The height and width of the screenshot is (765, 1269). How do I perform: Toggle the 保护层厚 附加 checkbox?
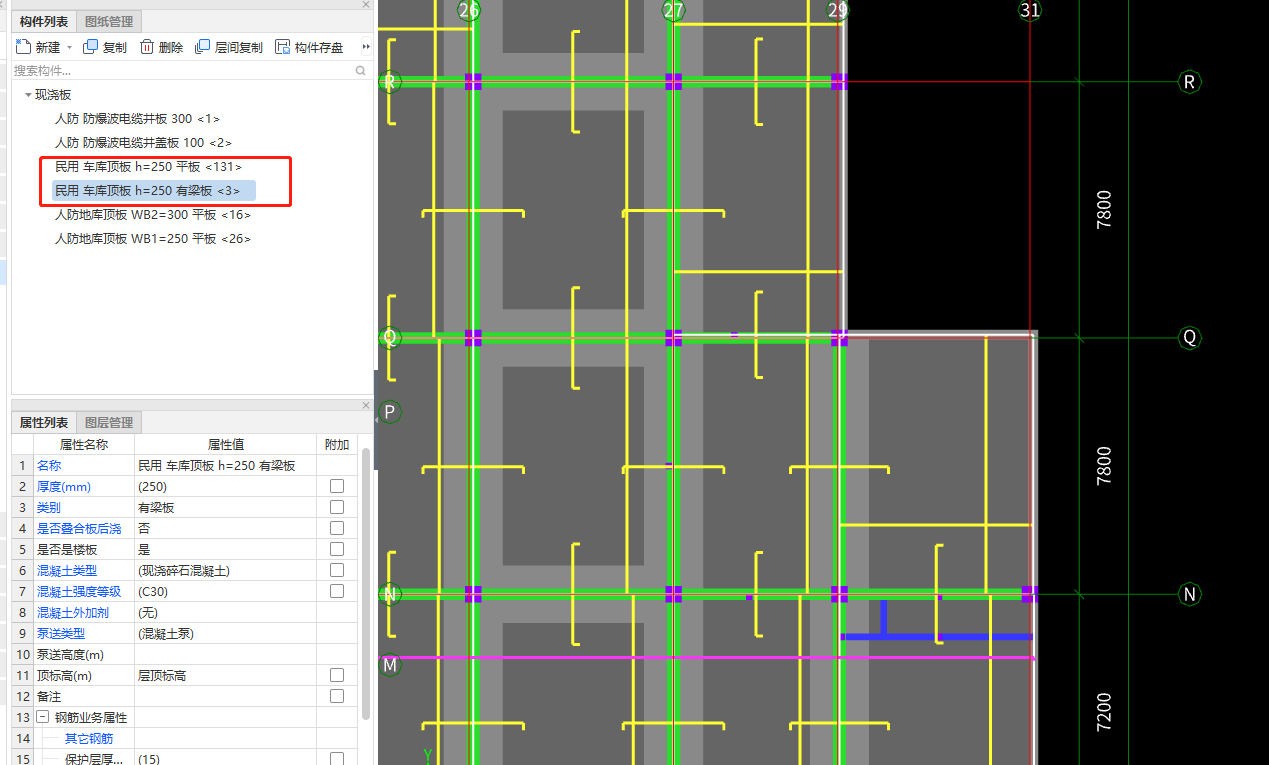[337, 759]
